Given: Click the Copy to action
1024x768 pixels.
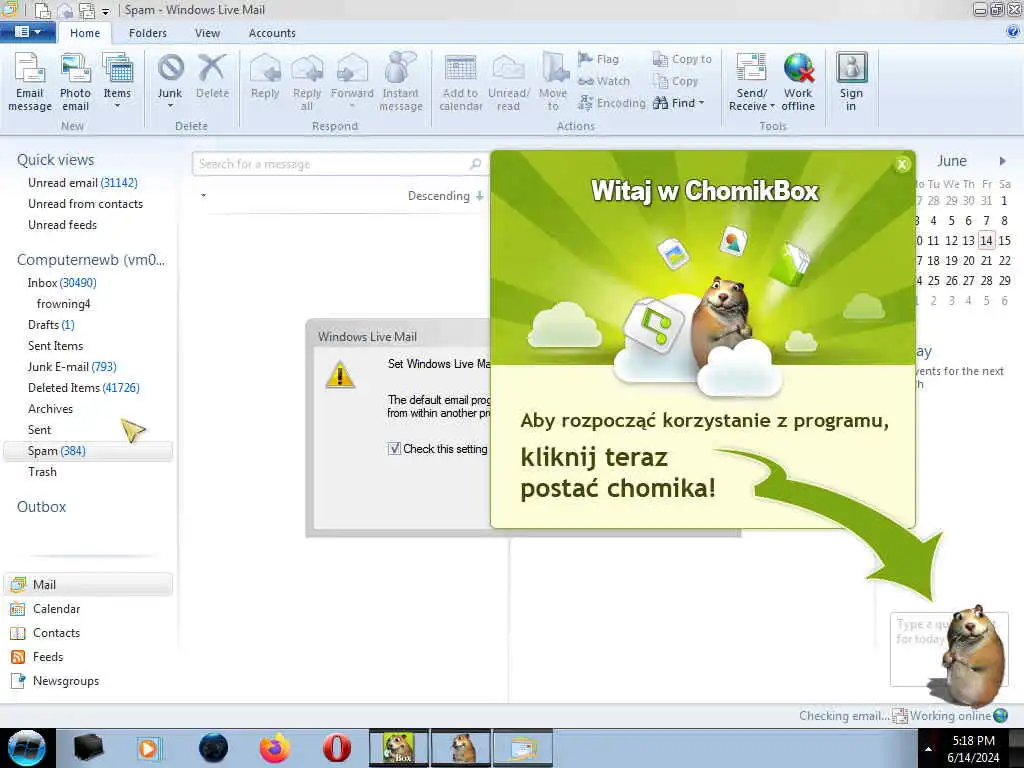Looking at the screenshot, I should pyautogui.click(x=682, y=59).
